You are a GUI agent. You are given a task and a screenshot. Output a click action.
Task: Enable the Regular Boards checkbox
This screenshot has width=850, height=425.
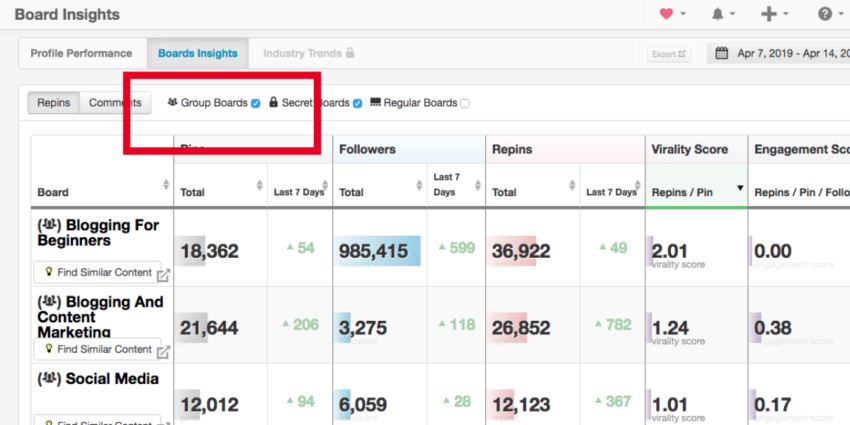[x=465, y=103]
